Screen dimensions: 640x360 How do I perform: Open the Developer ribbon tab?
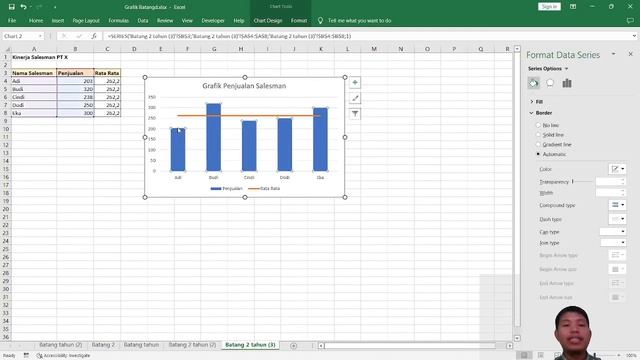(x=213, y=20)
